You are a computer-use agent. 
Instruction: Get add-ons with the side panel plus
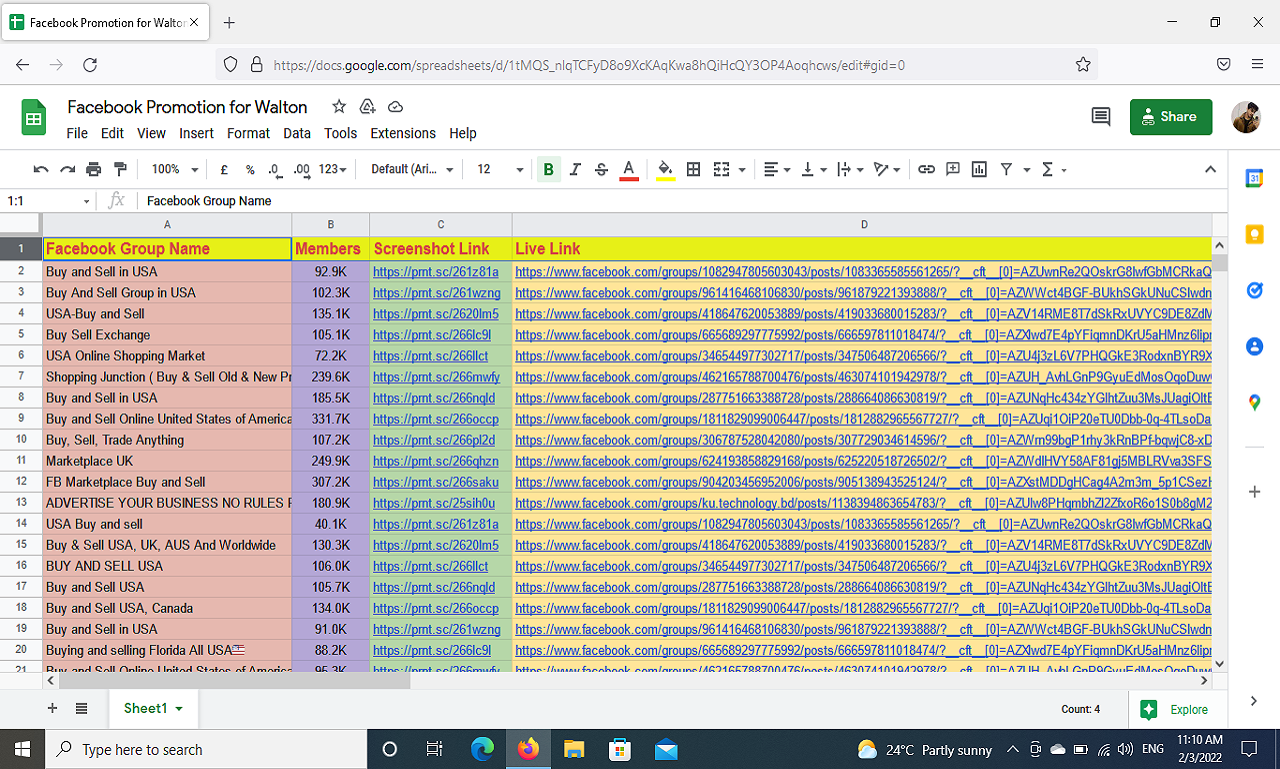[1255, 492]
